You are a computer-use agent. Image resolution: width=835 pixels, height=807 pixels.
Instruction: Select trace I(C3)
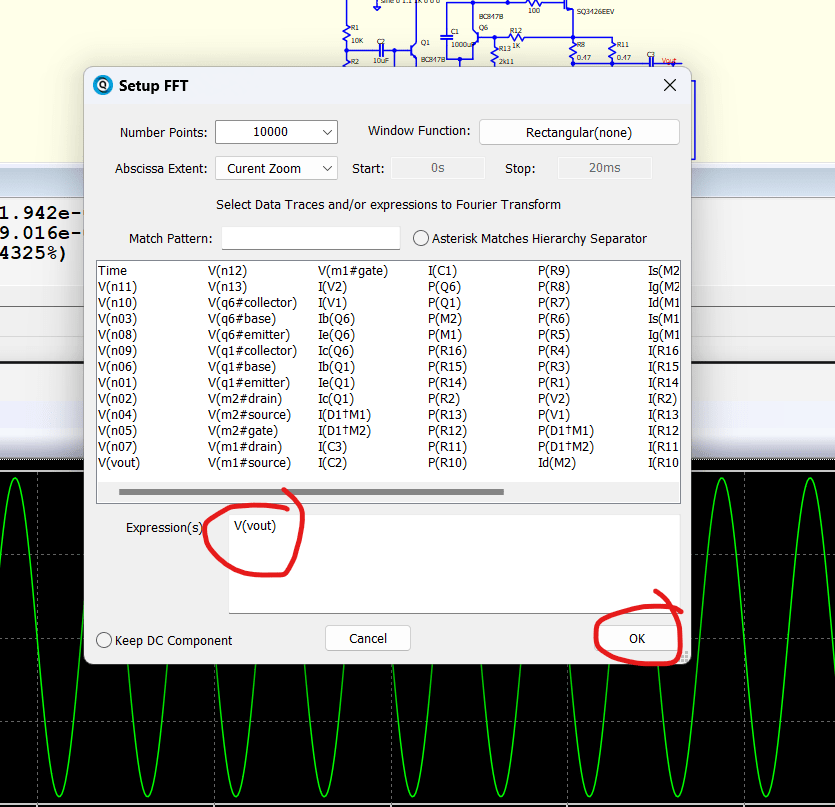point(332,446)
